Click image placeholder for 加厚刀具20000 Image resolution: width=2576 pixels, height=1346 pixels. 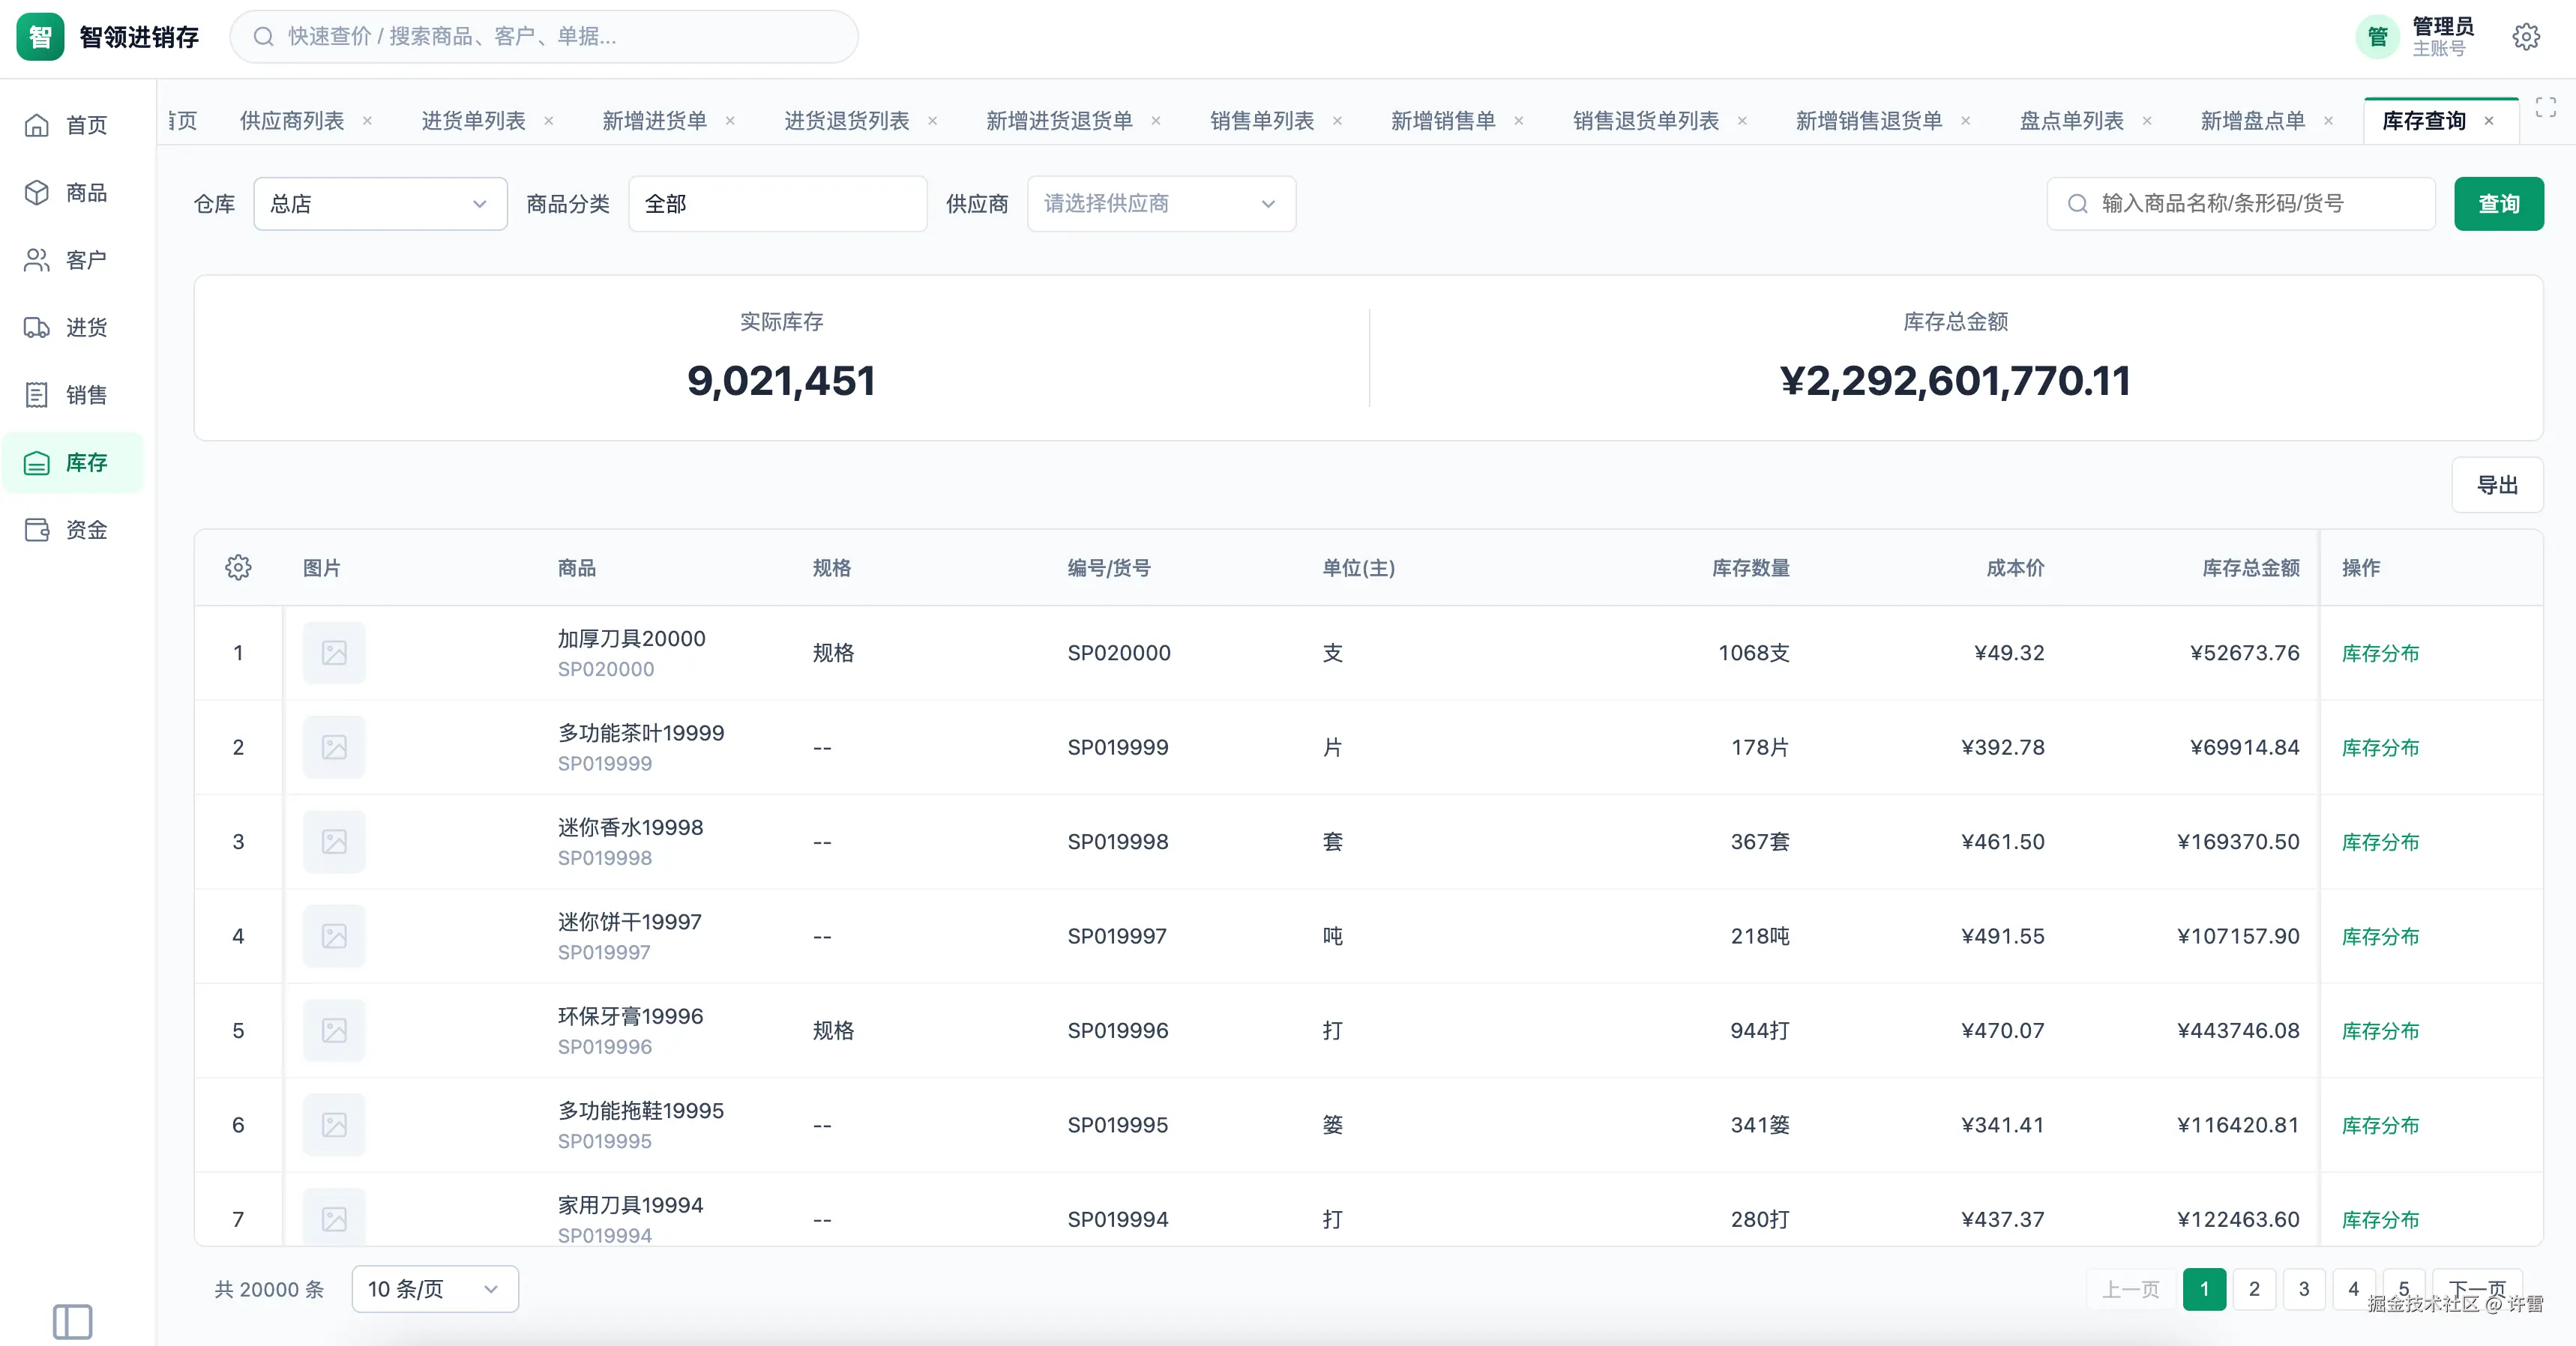coord(334,653)
